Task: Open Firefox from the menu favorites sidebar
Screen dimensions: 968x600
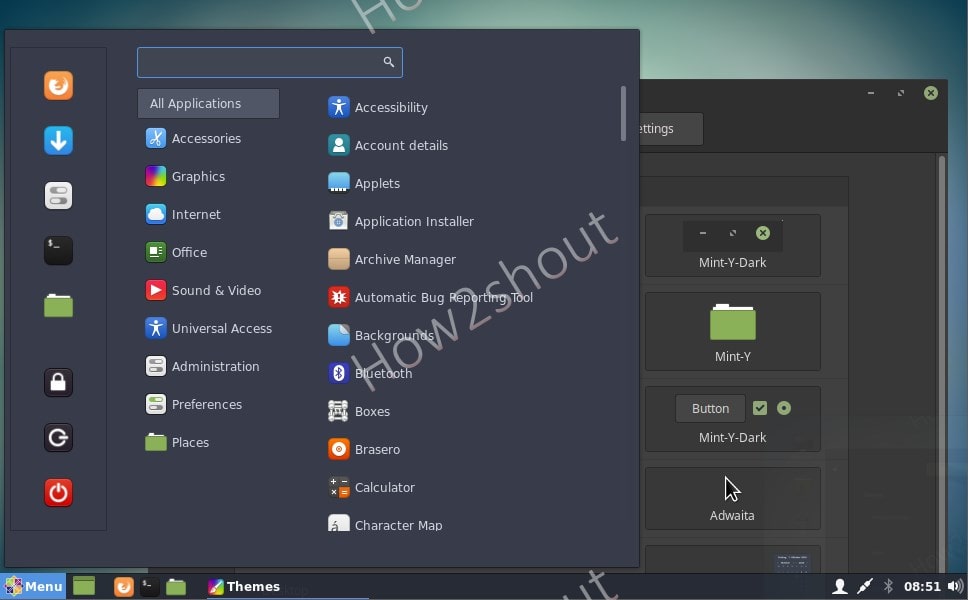Action: (58, 85)
